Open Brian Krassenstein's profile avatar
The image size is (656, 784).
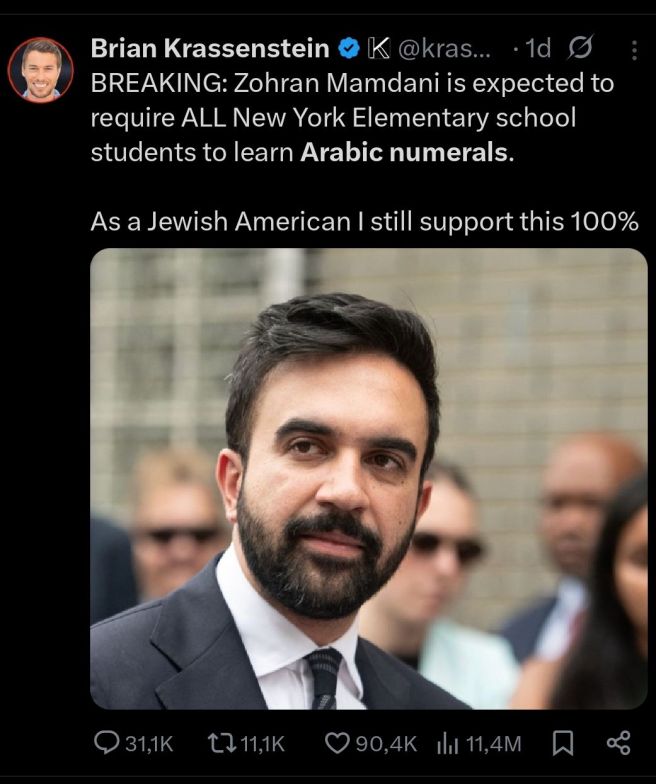click(x=40, y=70)
